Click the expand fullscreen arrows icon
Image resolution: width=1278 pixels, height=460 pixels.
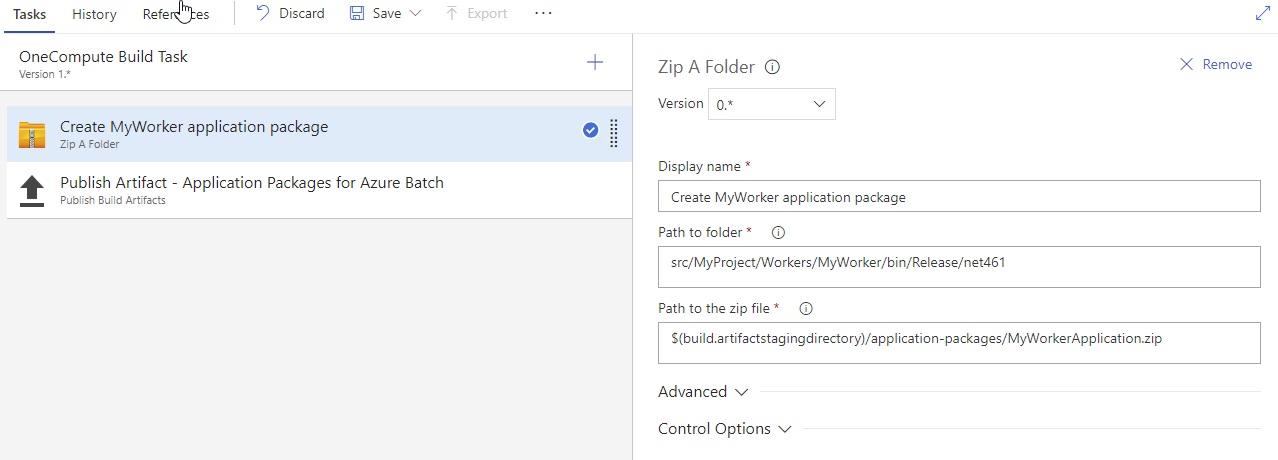pyautogui.click(x=1262, y=14)
